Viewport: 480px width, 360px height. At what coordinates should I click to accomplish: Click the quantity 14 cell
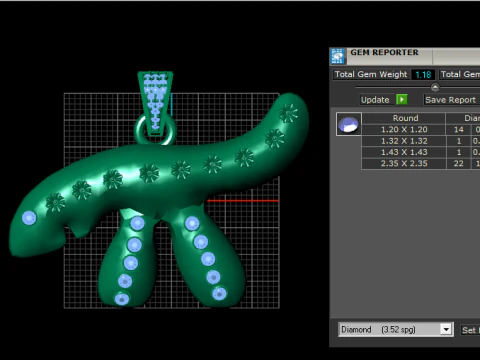[459, 130]
